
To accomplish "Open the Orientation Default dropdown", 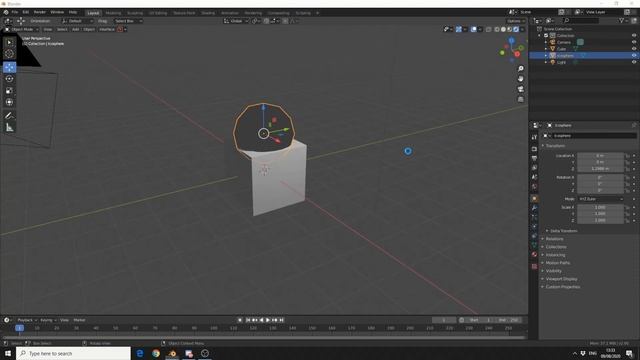I will pos(78,21).
